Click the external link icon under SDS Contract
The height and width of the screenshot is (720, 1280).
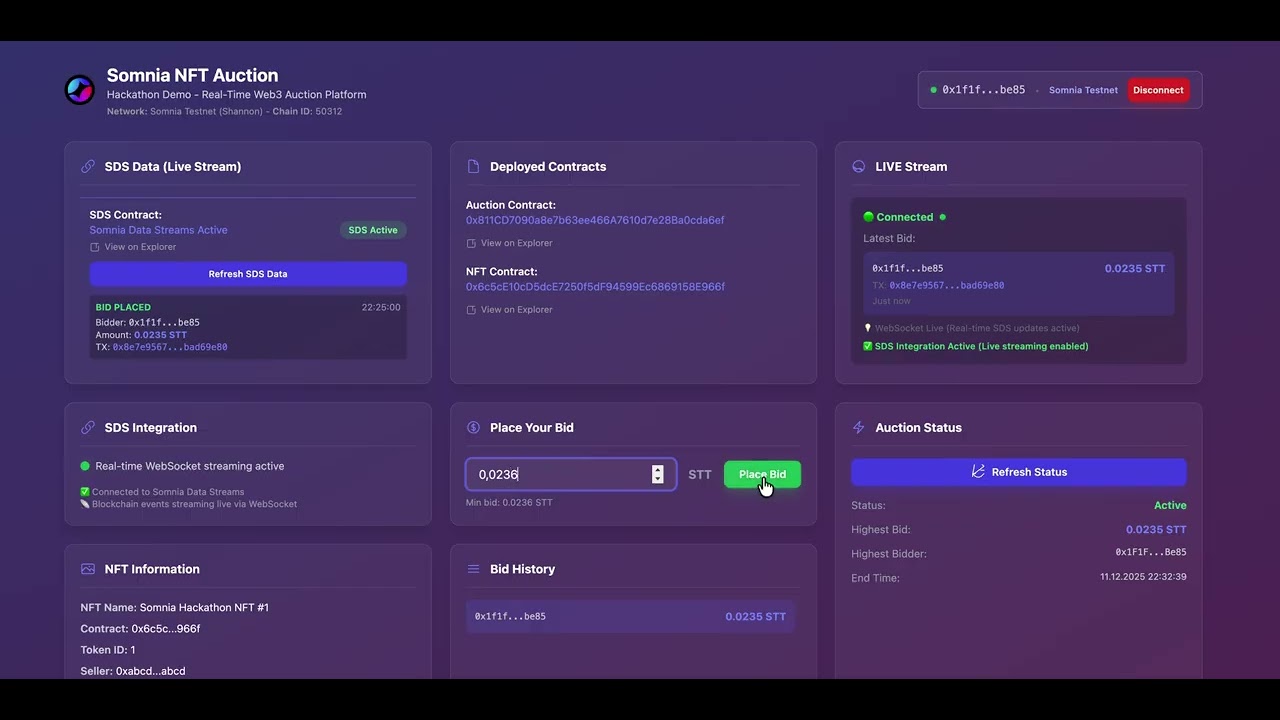click(x=95, y=247)
